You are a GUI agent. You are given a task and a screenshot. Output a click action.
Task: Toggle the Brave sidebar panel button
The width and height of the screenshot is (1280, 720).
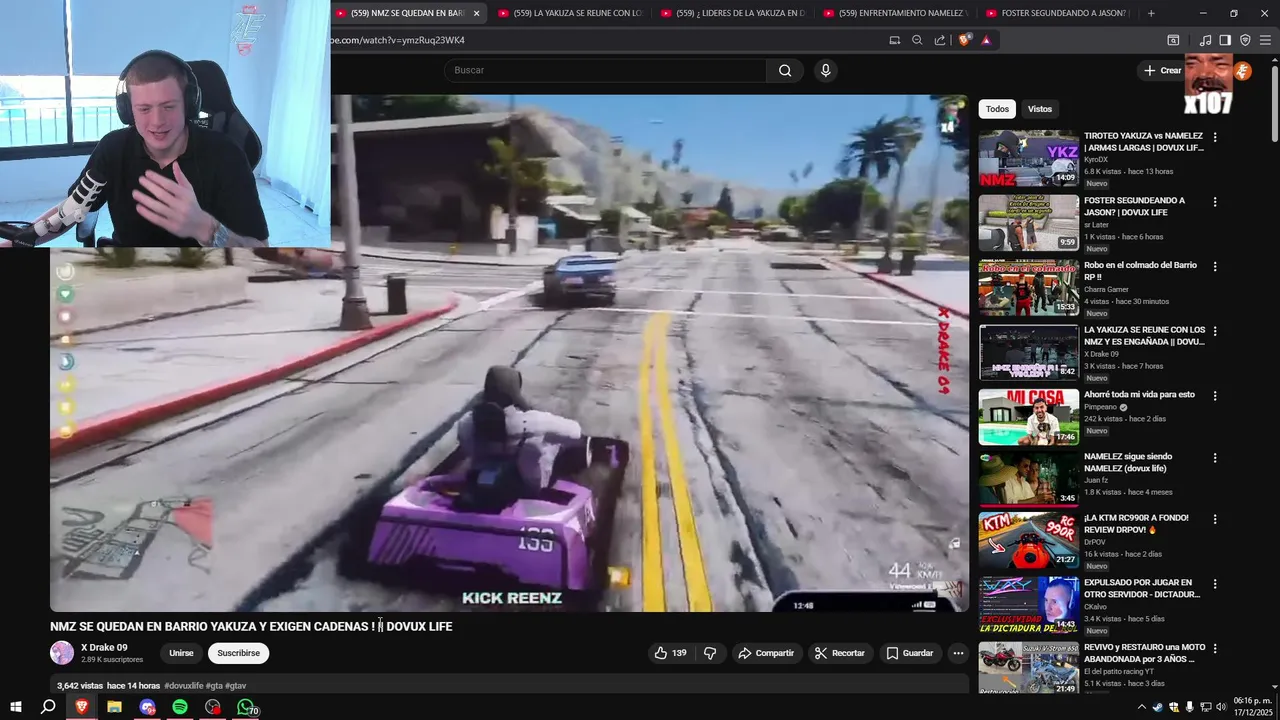(1225, 40)
